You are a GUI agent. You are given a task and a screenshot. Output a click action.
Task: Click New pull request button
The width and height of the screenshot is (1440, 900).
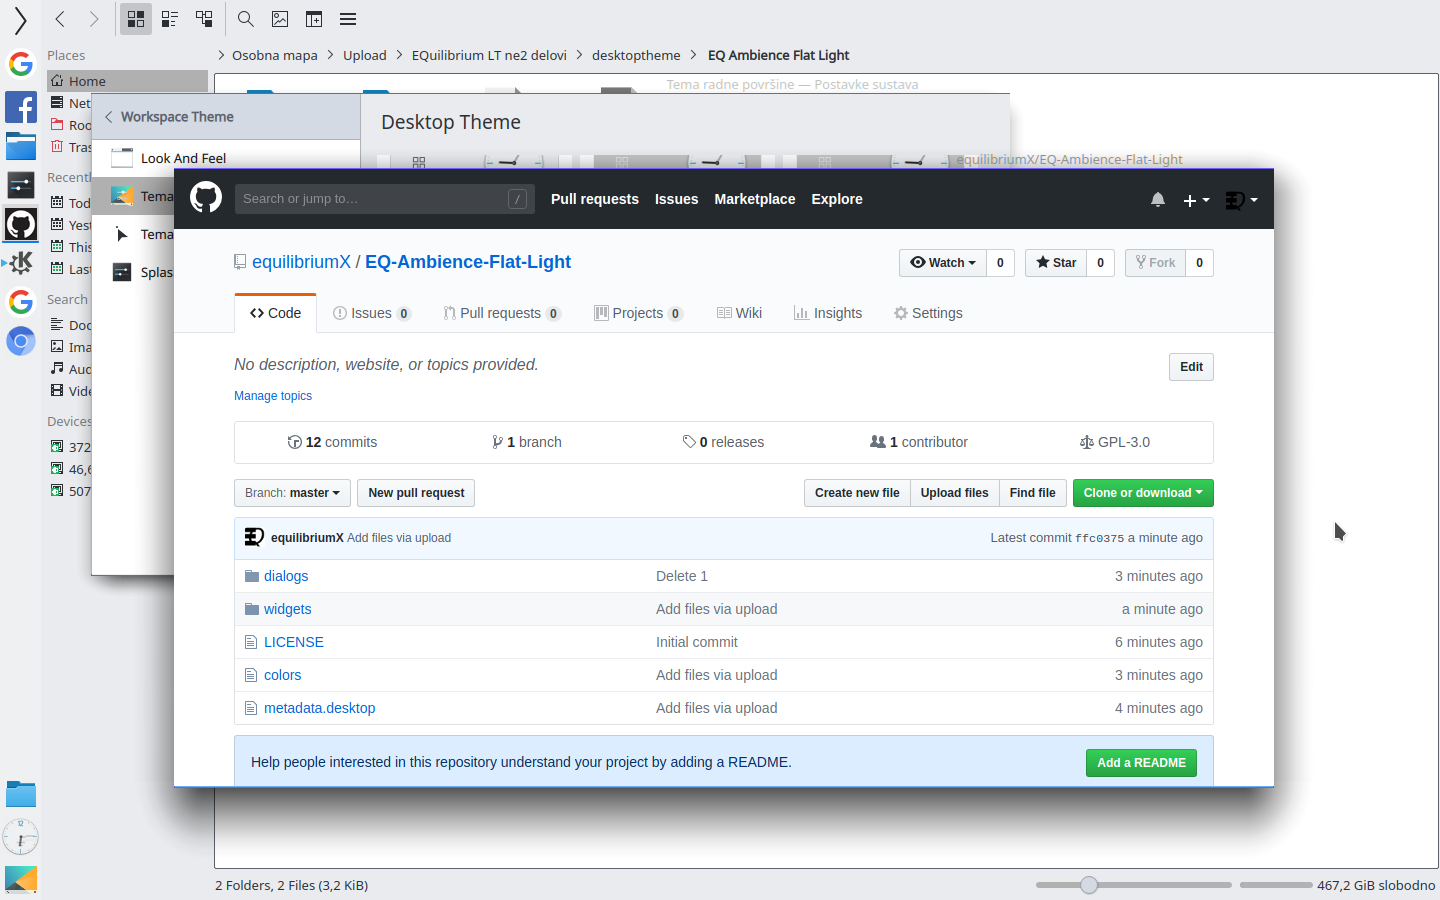tap(416, 493)
